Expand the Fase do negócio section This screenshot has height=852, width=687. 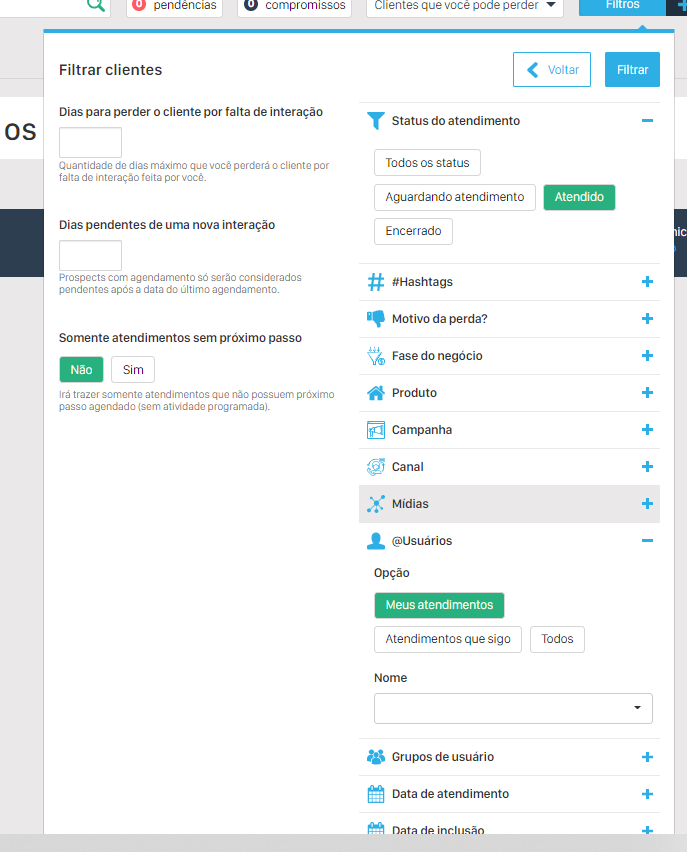click(x=647, y=356)
